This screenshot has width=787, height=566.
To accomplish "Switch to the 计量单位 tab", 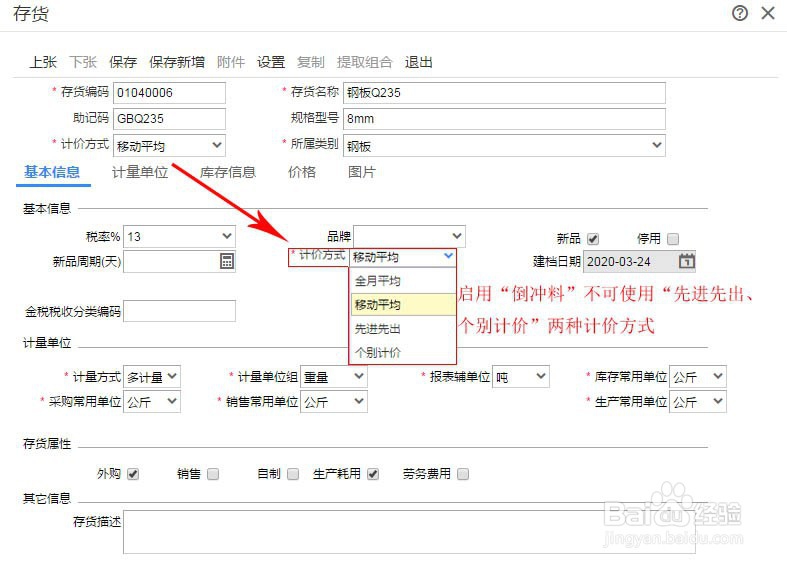I will [x=140, y=173].
